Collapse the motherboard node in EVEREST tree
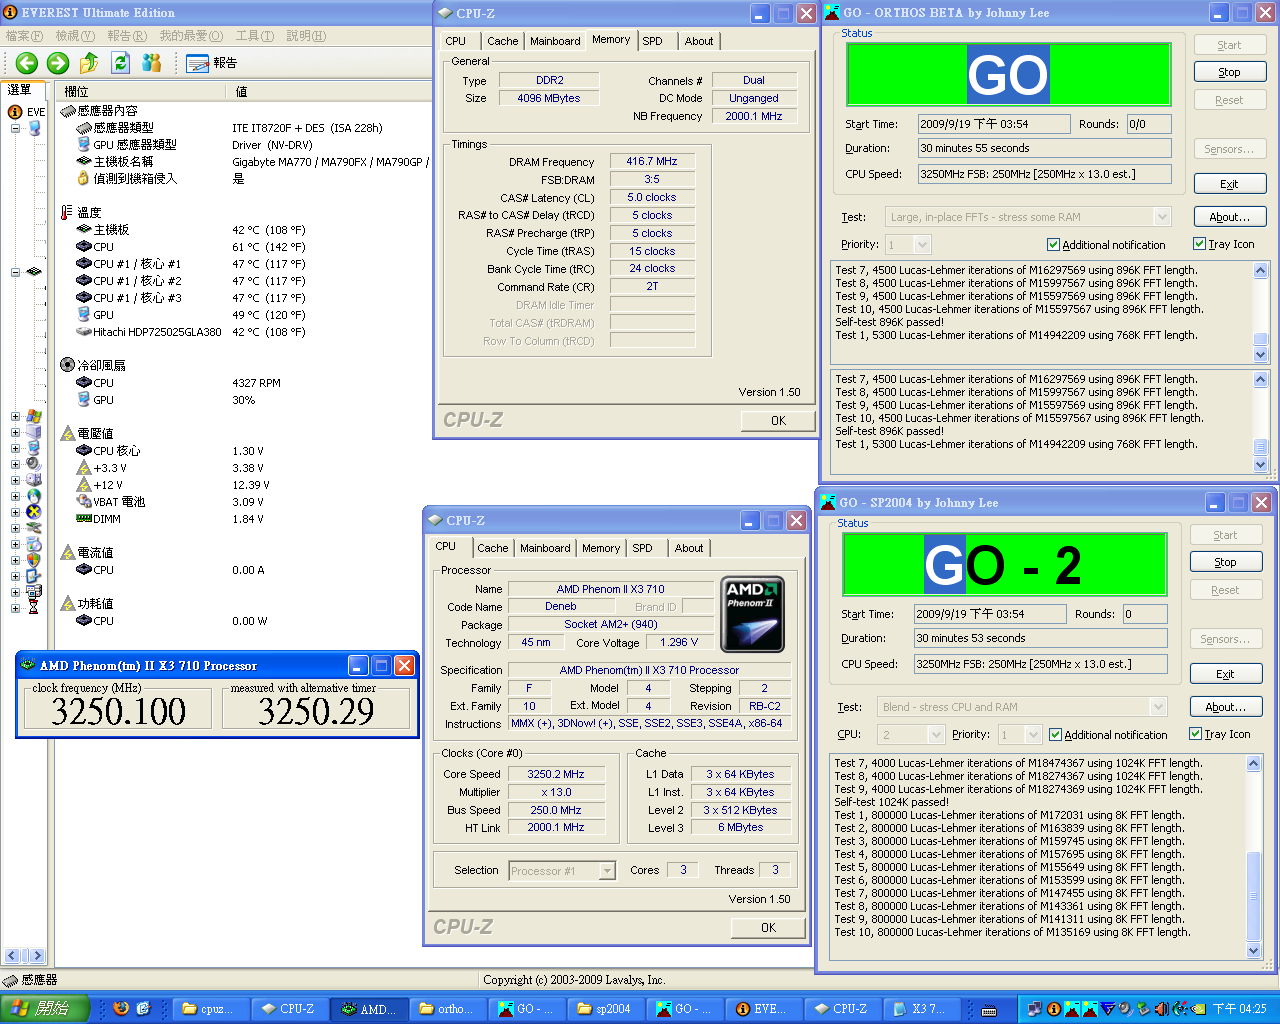 tap(15, 272)
